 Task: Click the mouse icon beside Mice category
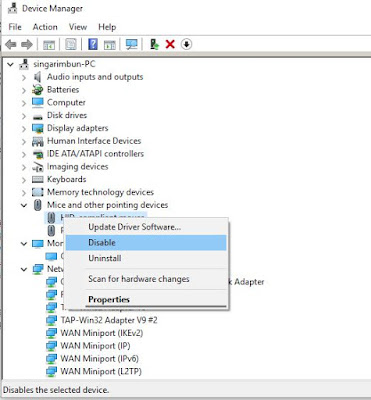tap(38, 205)
